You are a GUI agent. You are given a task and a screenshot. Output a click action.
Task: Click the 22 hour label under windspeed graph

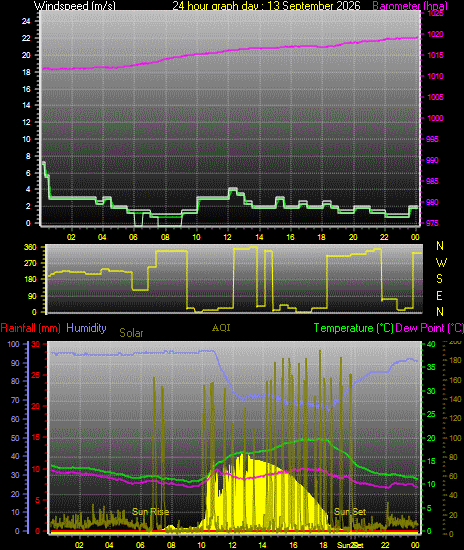[x=384, y=237]
